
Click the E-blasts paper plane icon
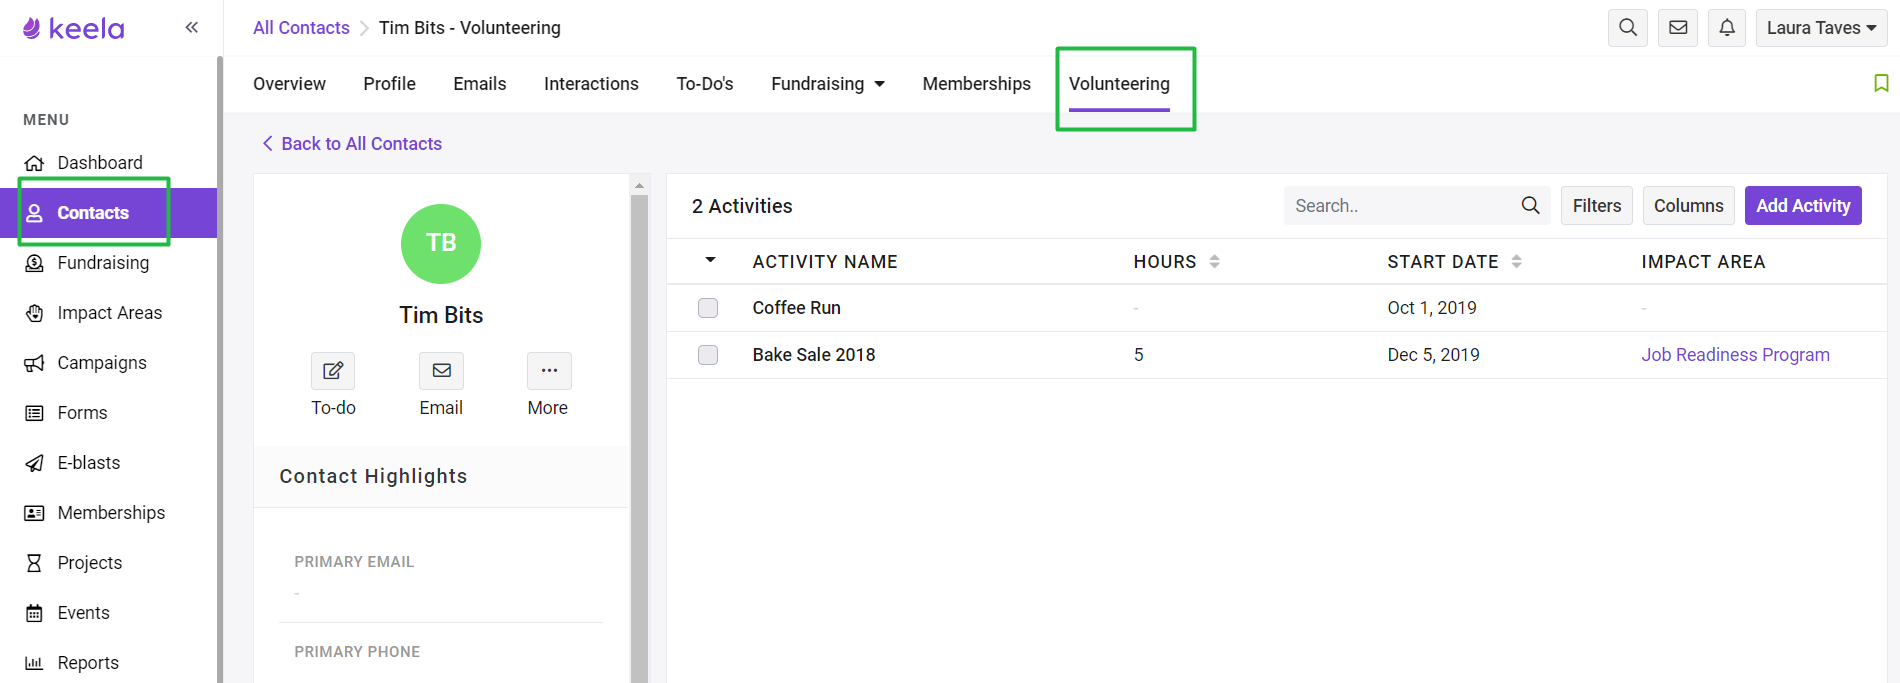34,463
